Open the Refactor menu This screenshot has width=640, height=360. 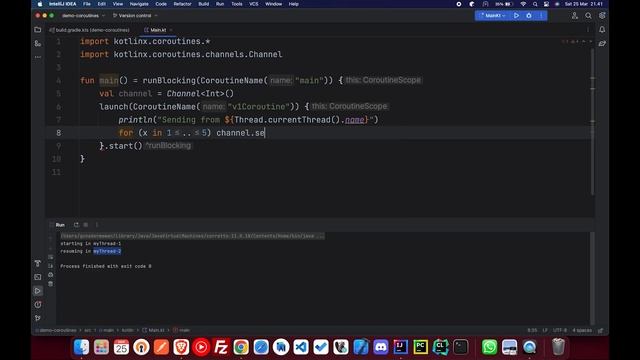(182, 4)
